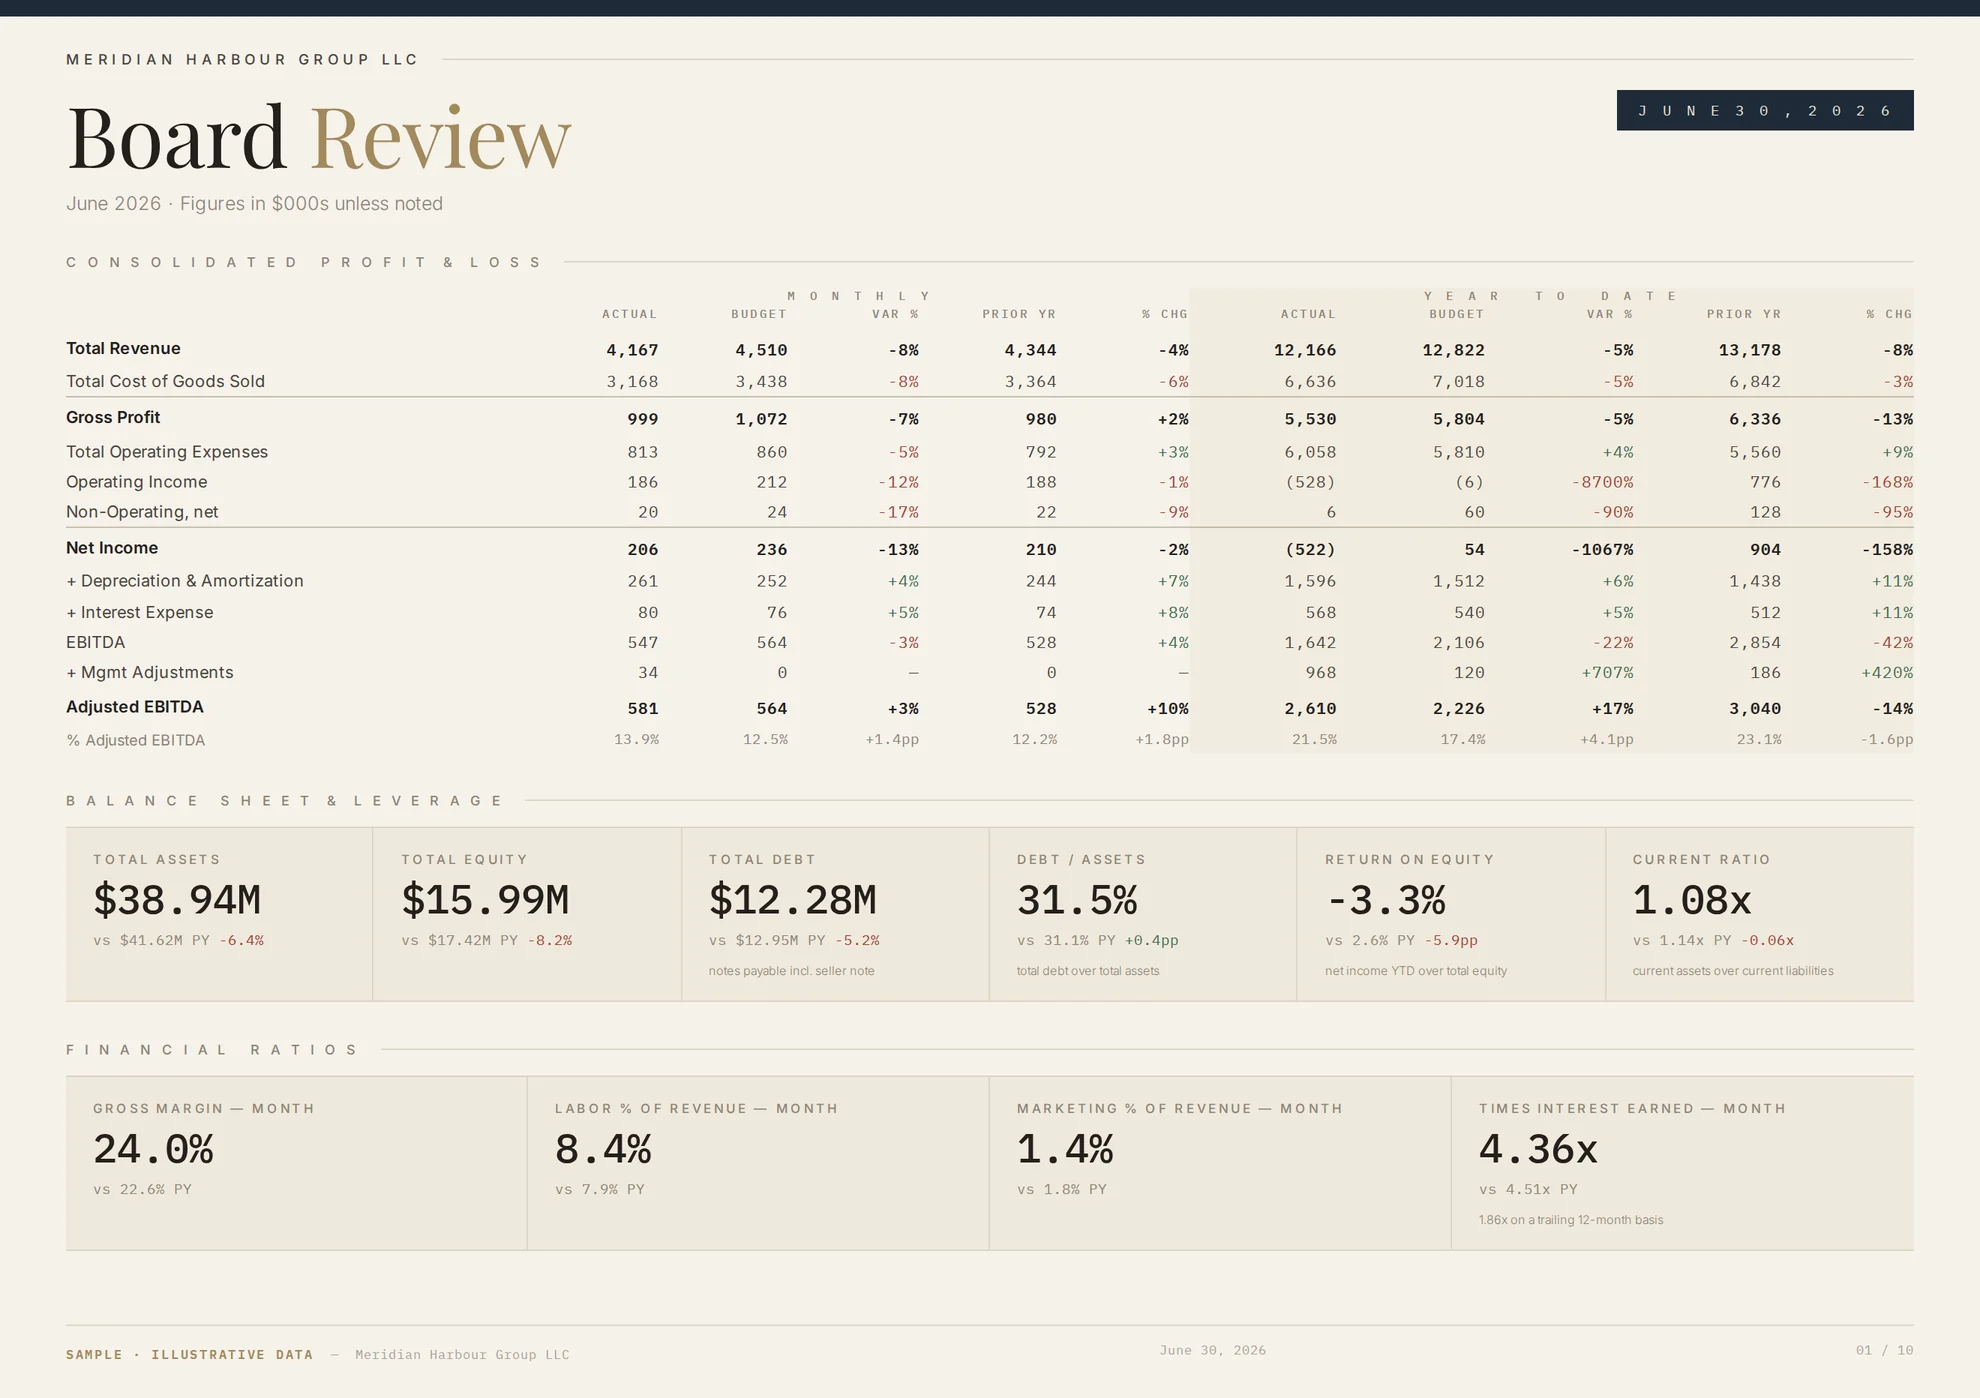The height and width of the screenshot is (1398, 1980).
Task: Click the footer date June 30, 2026
Action: [1213, 1350]
